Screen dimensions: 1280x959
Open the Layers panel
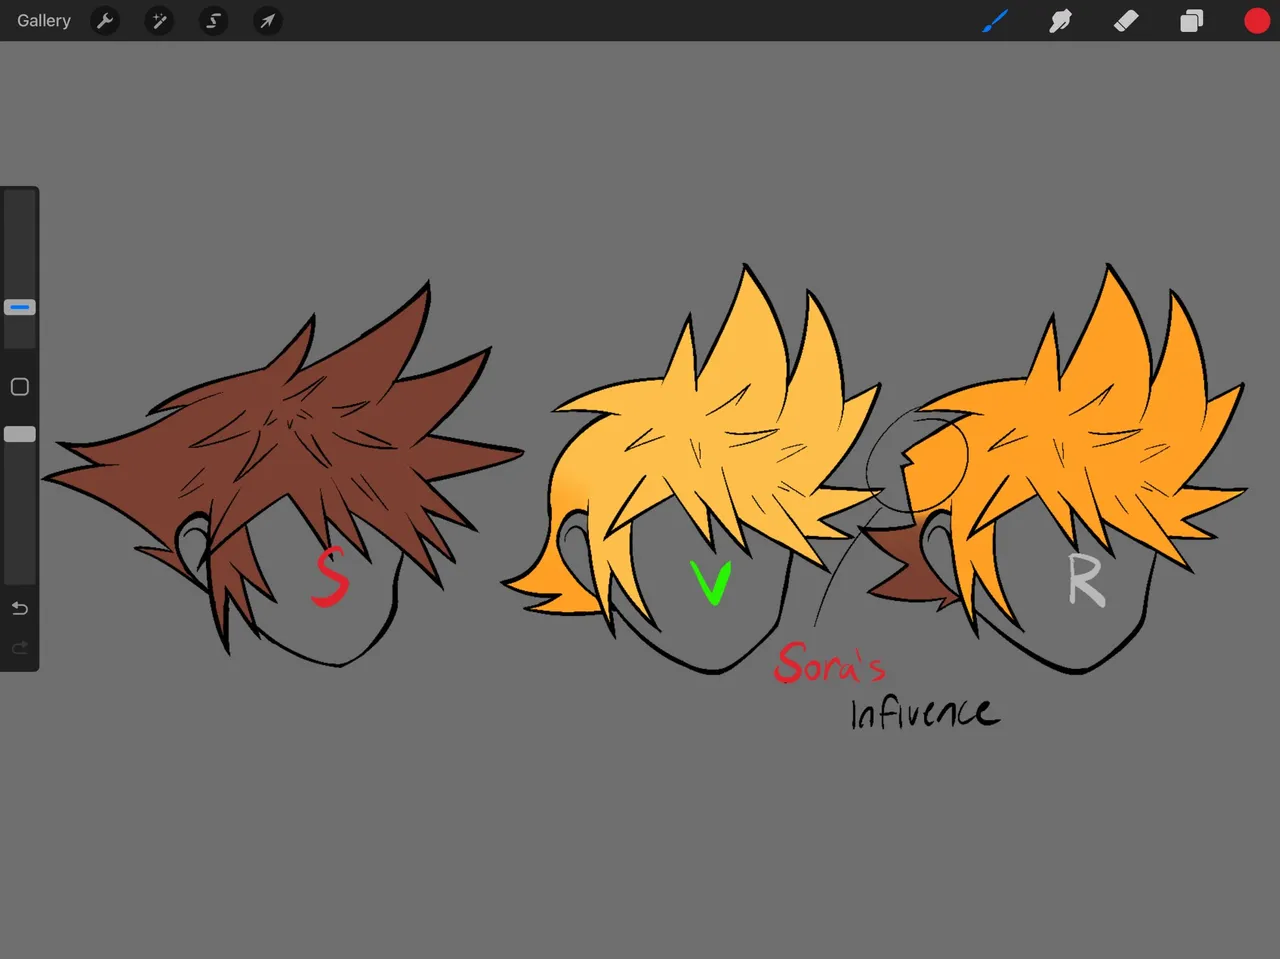click(1191, 20)
